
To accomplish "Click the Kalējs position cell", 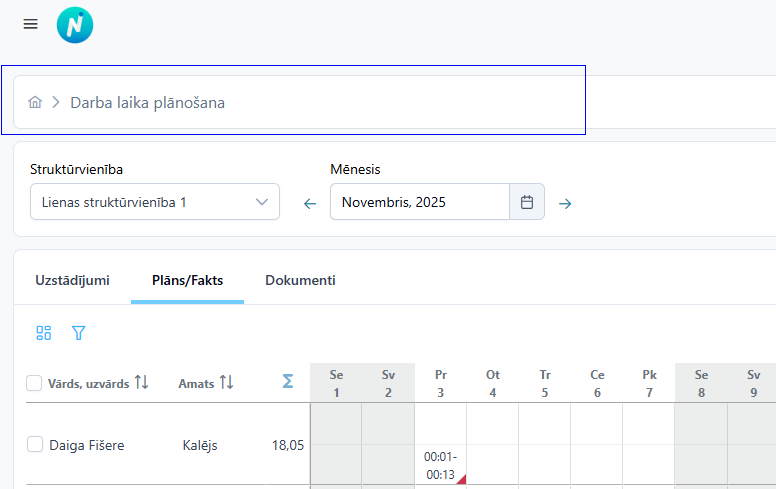I will (x=200, y=445).
